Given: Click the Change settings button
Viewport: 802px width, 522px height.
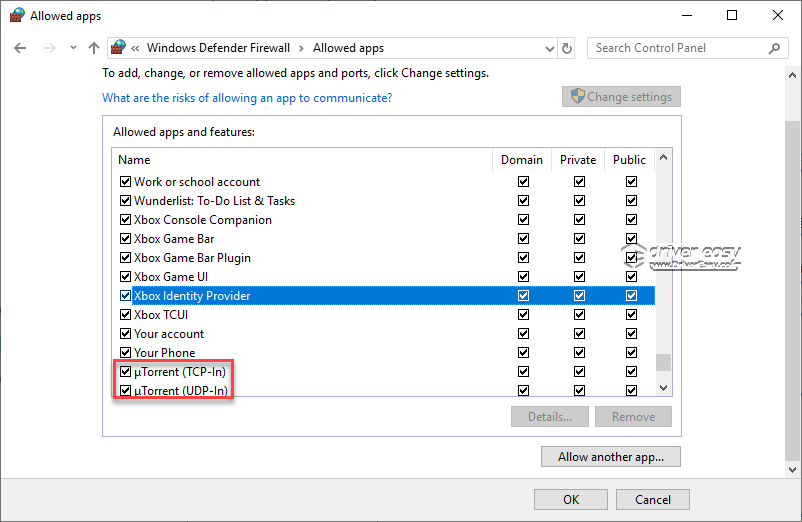Looking at the screenshot, I should coord(621,97).
